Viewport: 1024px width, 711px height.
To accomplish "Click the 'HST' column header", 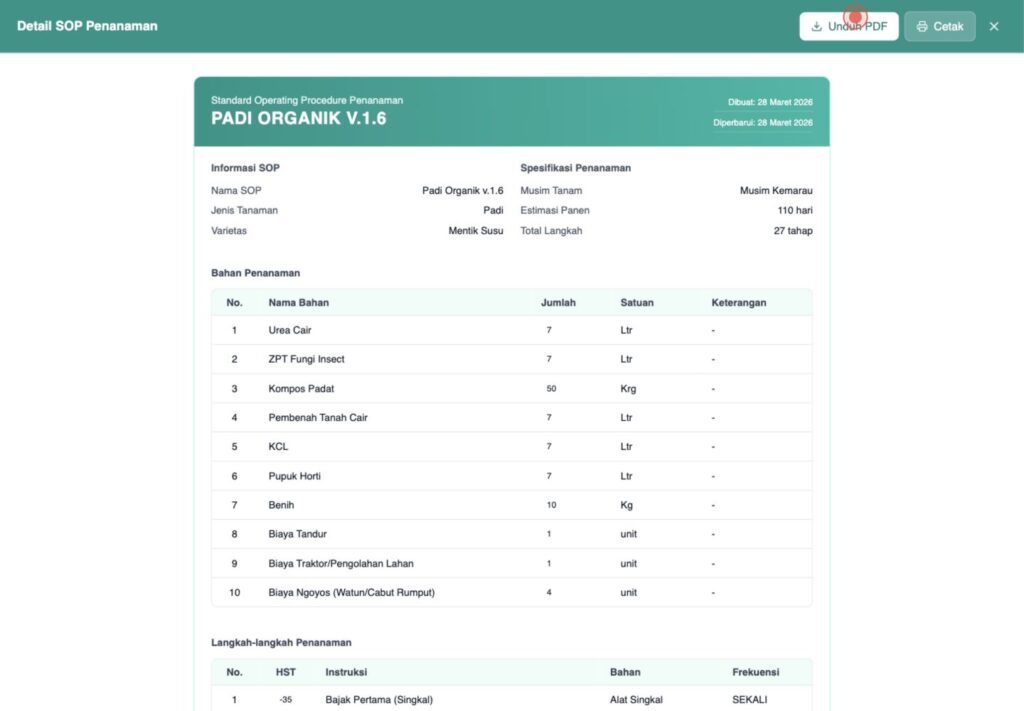I will pos(285,672).
